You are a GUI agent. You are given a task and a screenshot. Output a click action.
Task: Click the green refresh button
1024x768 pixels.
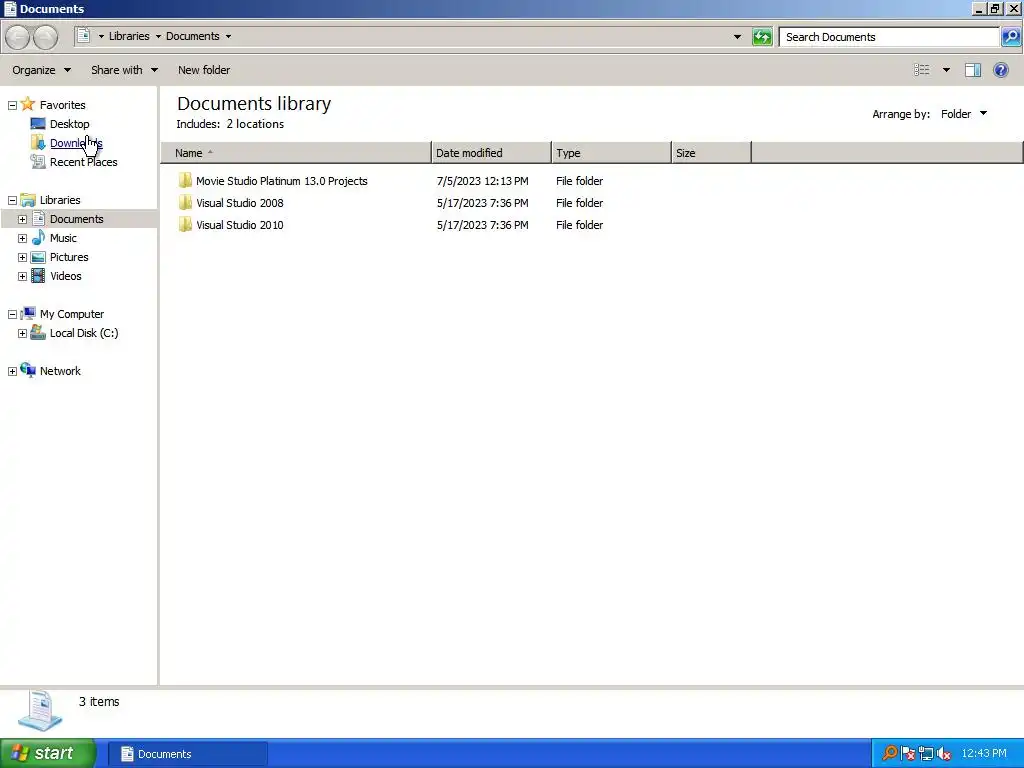pos(762,37)
